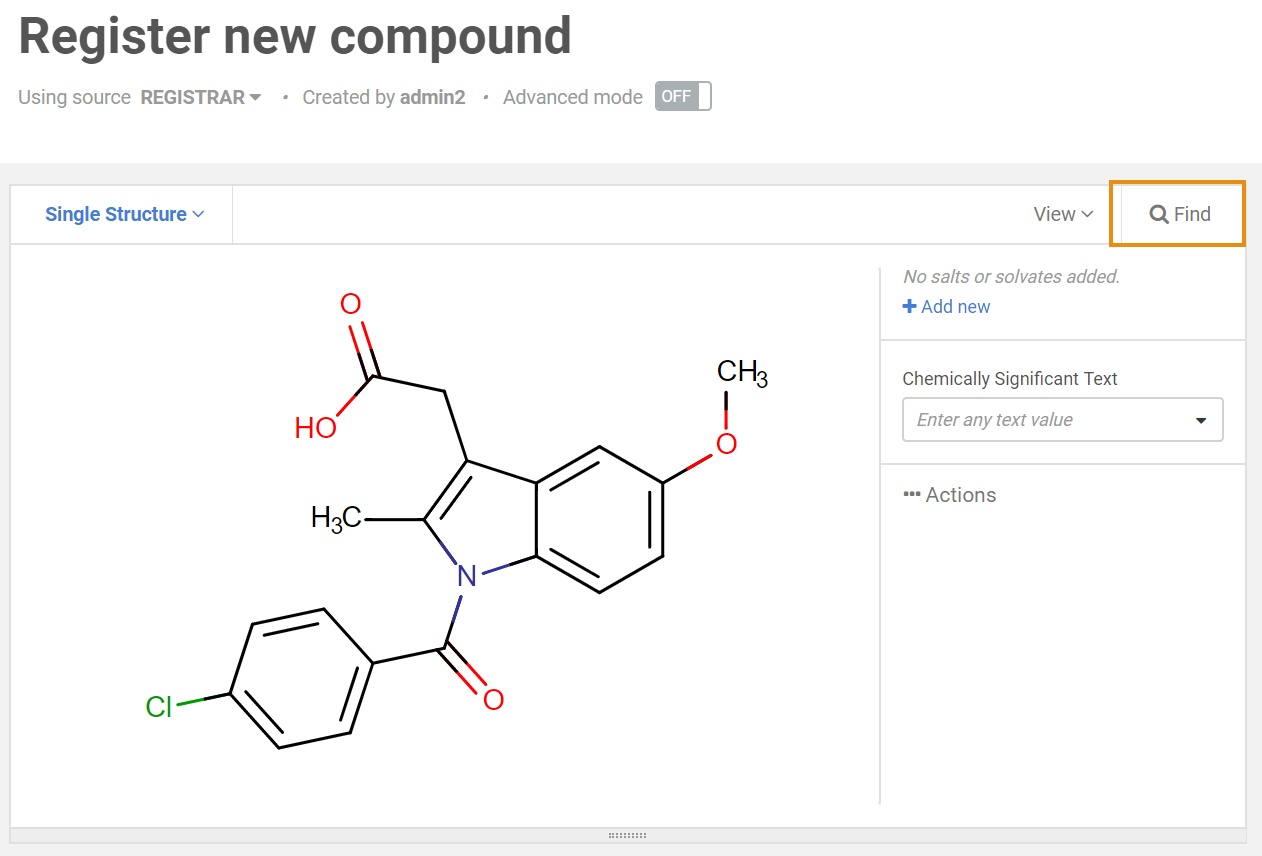The width and height of the screenshot is (1262, 856).
Task: Click the carboxylic acid carbonyl oxygen atom
Action: coord(351,304)
